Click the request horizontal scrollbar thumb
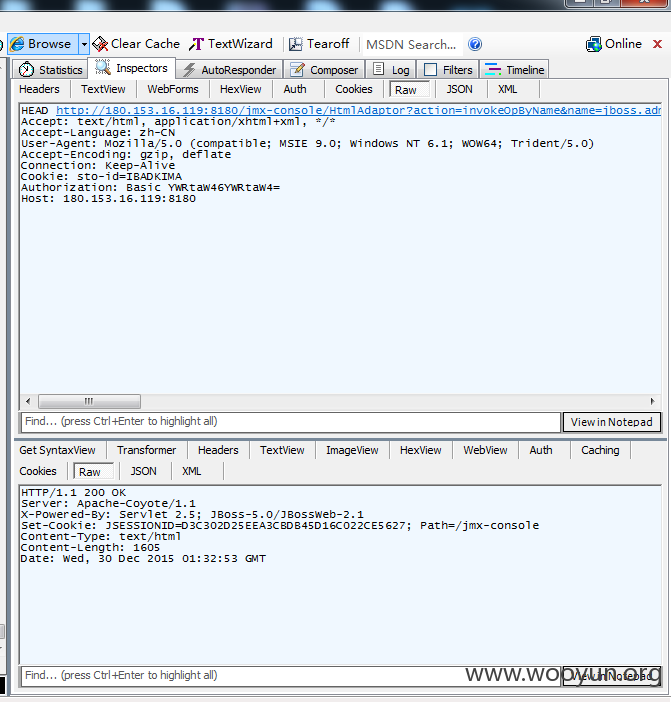 pos(90,401)
